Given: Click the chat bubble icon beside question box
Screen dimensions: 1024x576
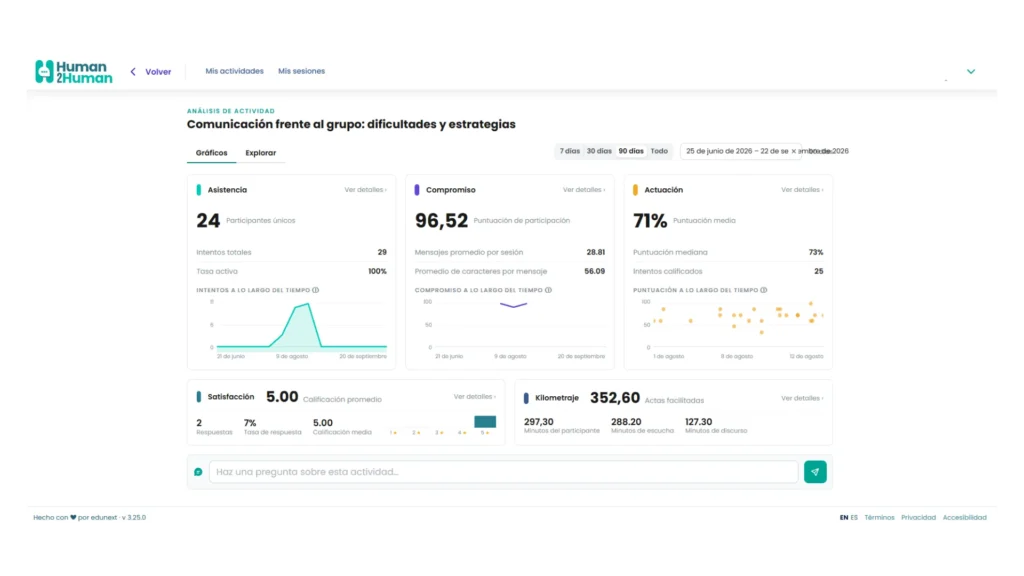Looking at the screenshot, I should tap(199, 472).
